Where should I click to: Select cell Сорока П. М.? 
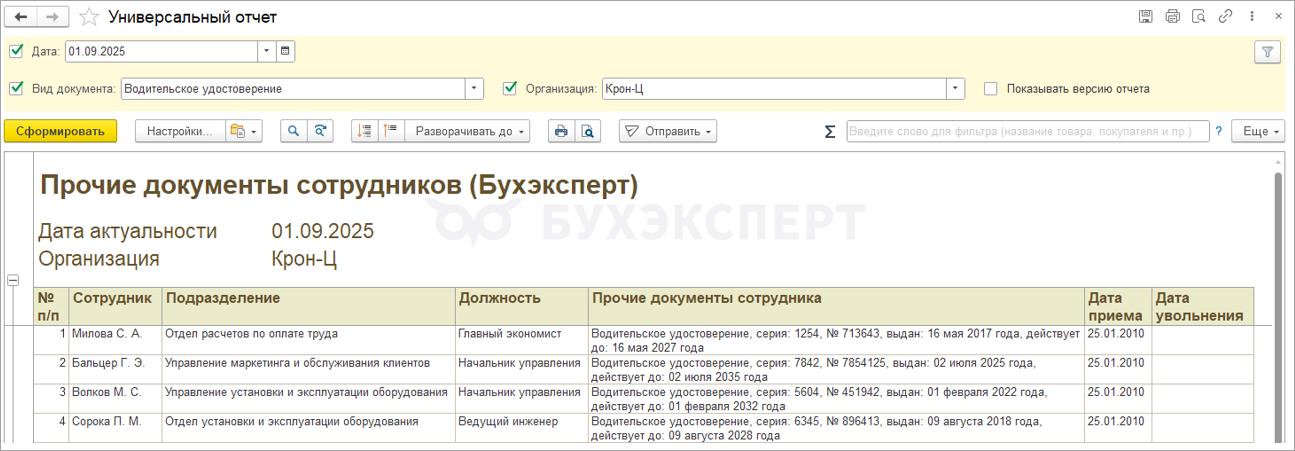[115, 427]
